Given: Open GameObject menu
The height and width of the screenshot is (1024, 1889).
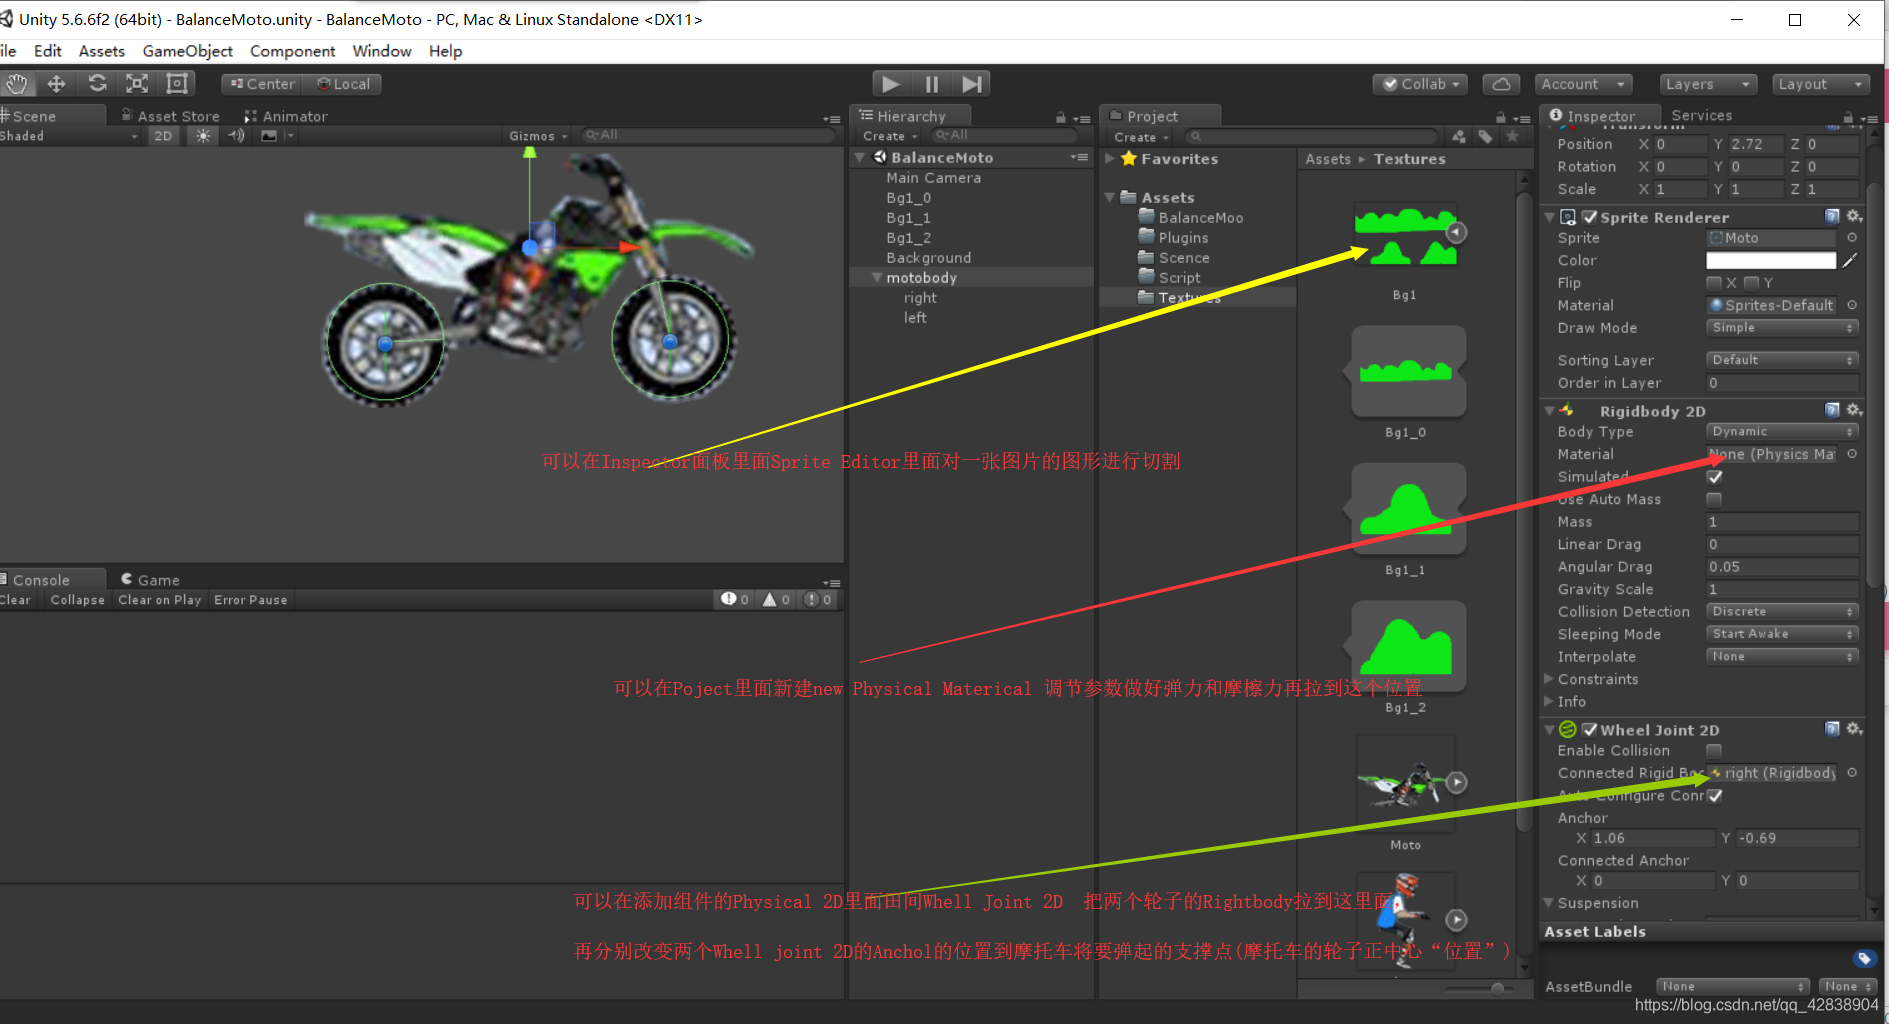Looking at the screenshot, I should pyautogui.click(x=187, y=51).
